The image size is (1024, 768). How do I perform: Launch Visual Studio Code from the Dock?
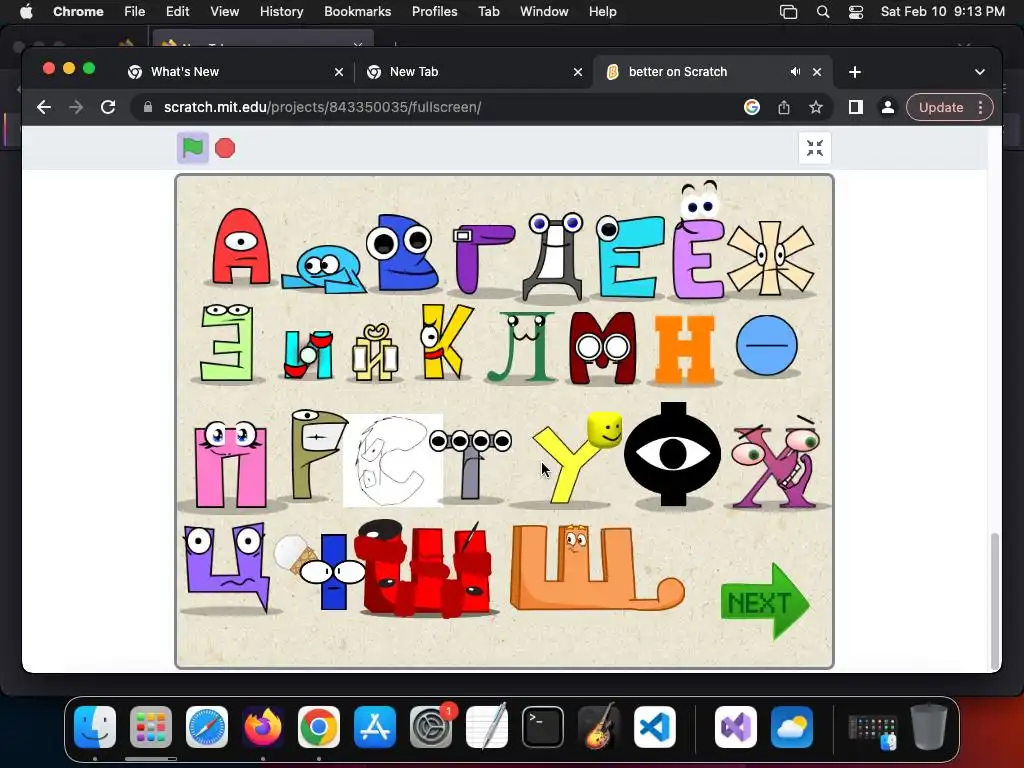[655, 727]
